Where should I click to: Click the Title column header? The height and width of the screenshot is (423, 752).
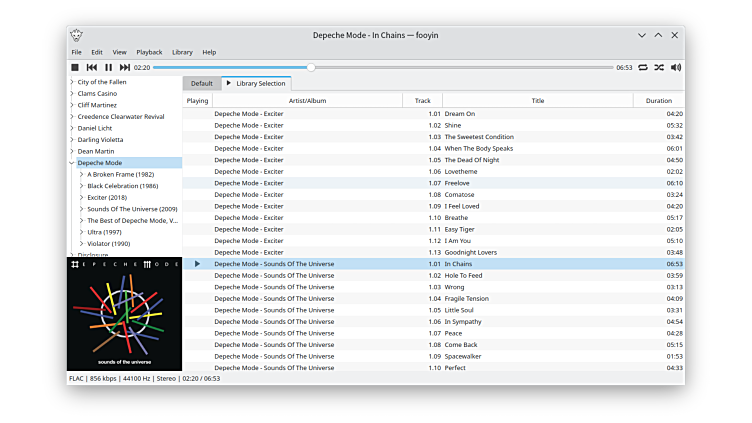(x=537, y=100)
